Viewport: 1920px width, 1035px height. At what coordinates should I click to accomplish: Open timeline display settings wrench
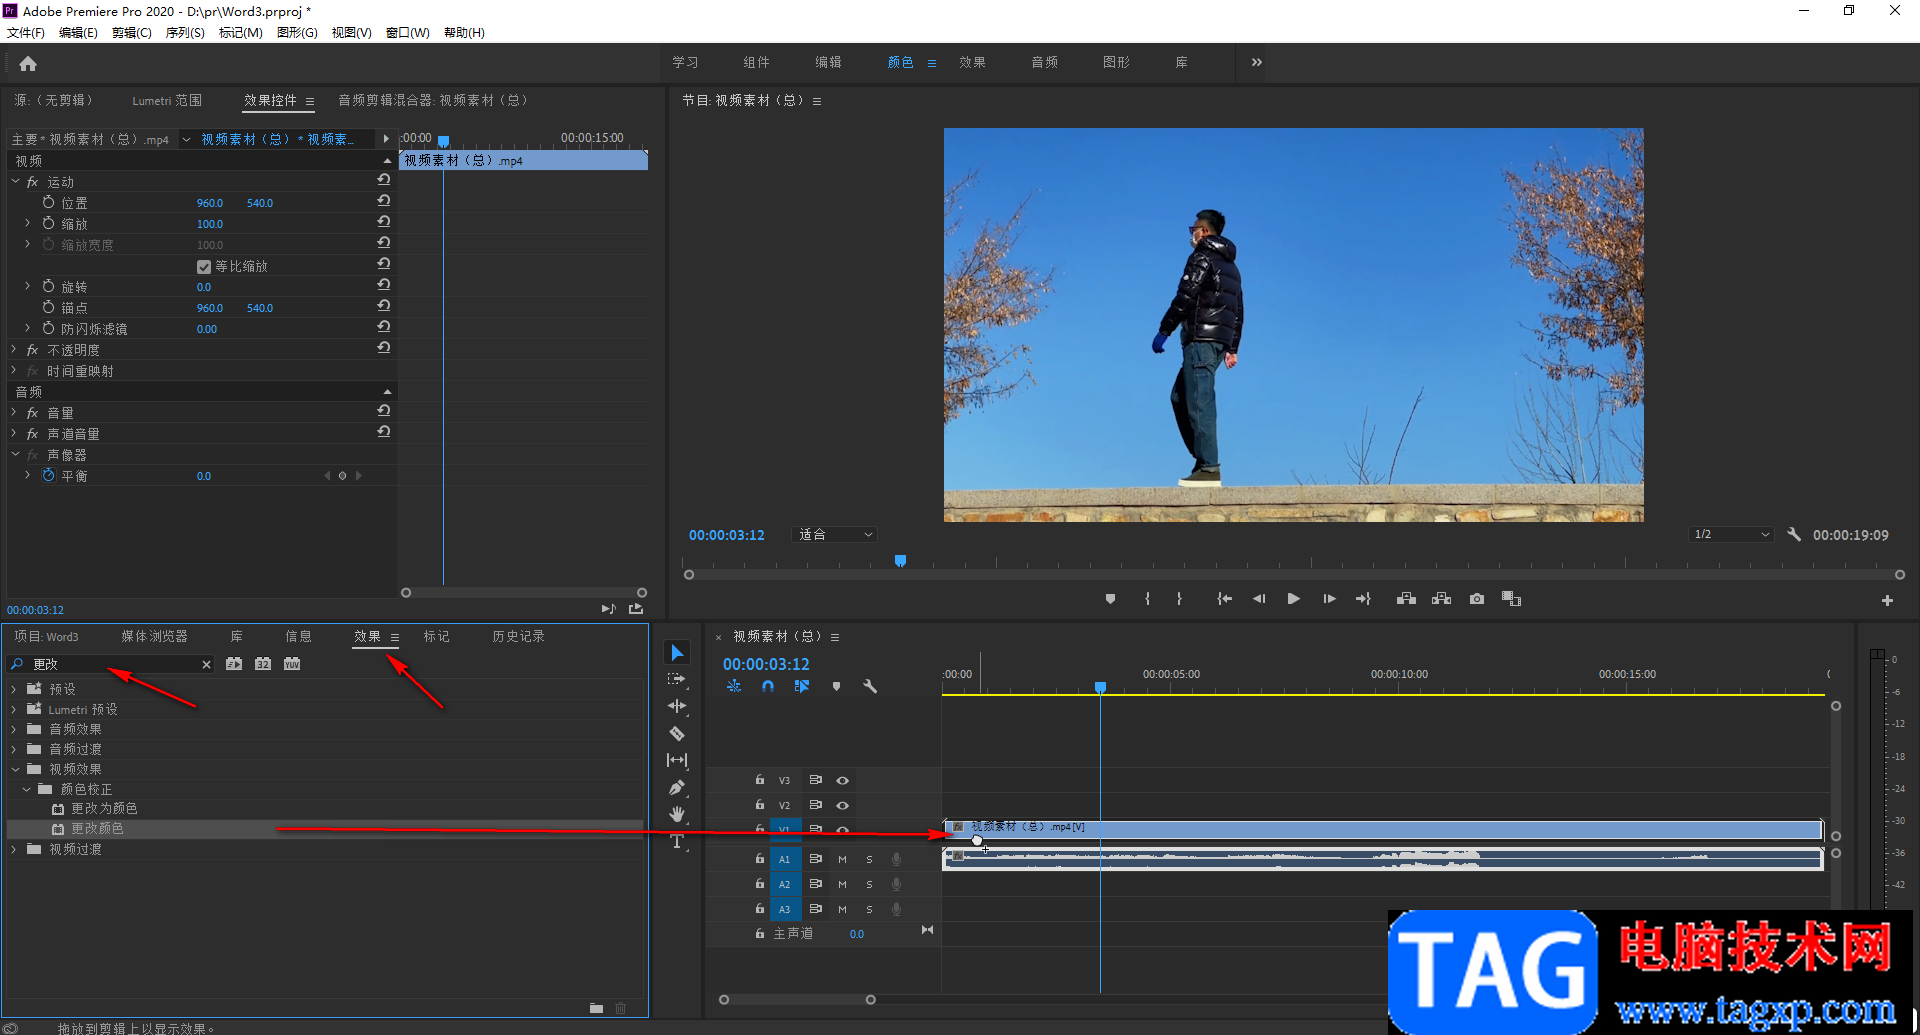click(x=869, y=686)
